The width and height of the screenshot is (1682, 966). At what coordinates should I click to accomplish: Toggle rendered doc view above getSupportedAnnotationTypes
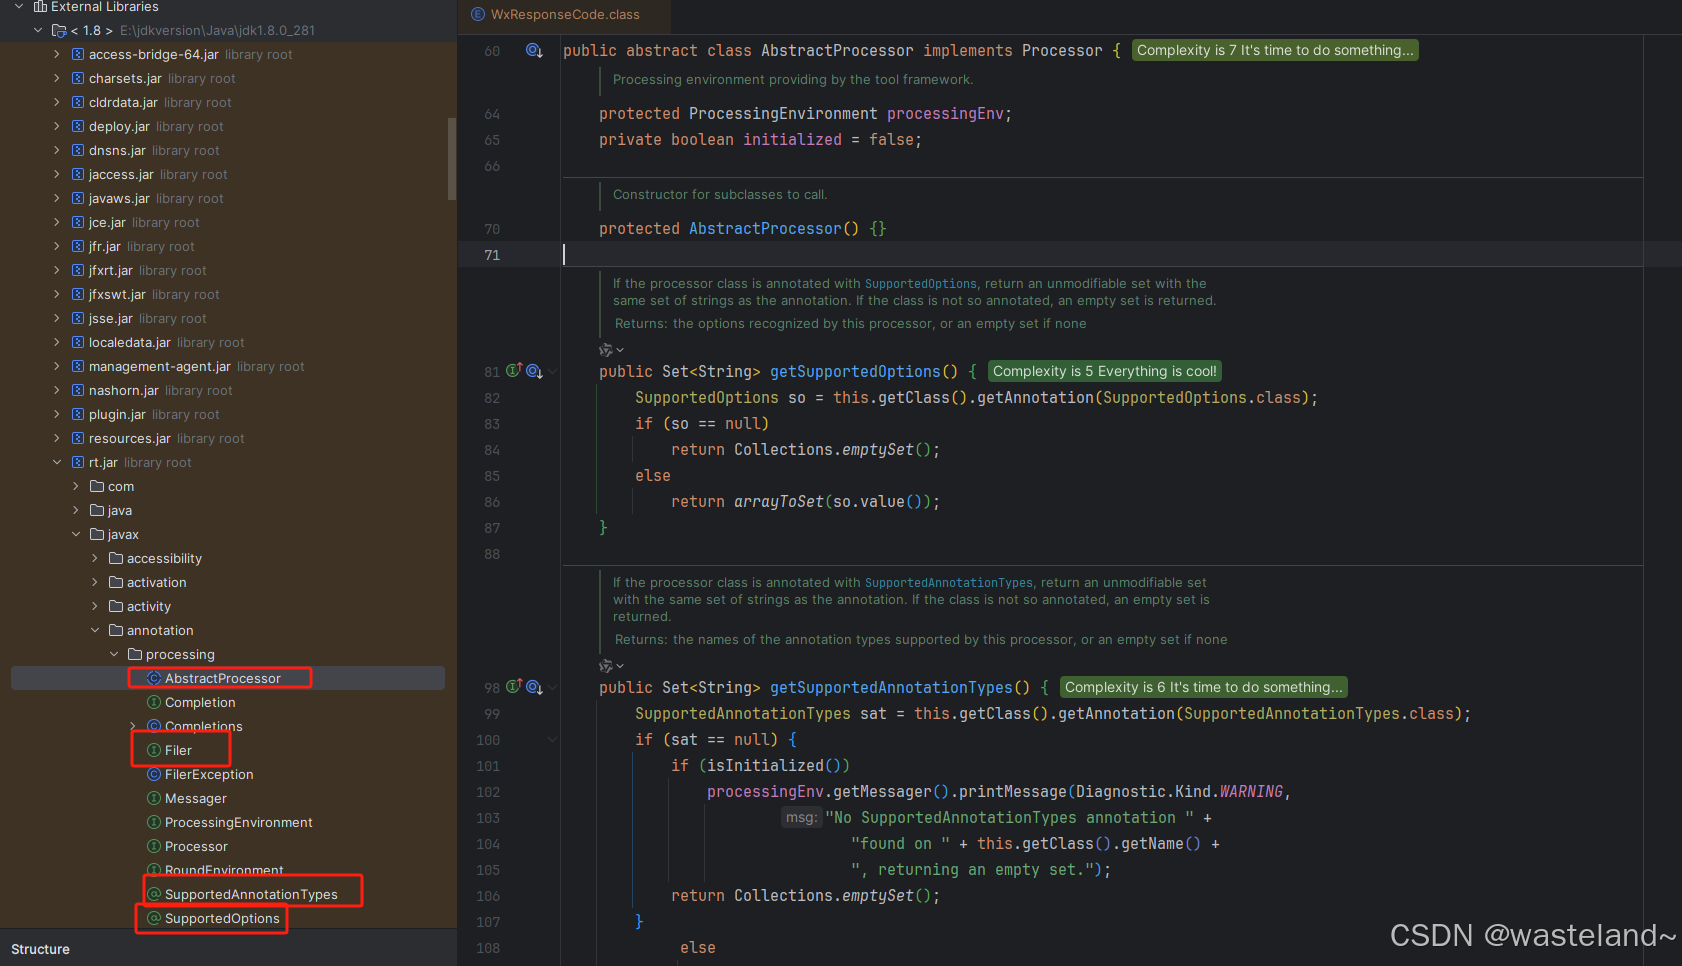611,666
